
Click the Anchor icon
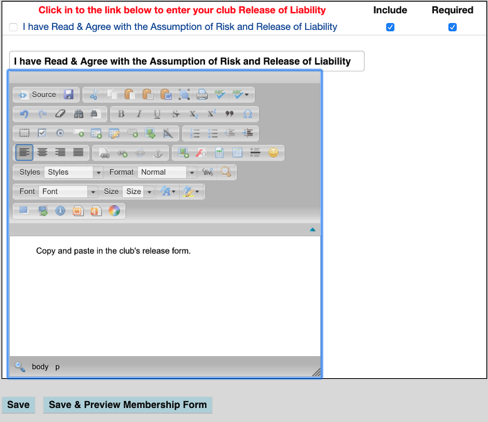(158, 153)
